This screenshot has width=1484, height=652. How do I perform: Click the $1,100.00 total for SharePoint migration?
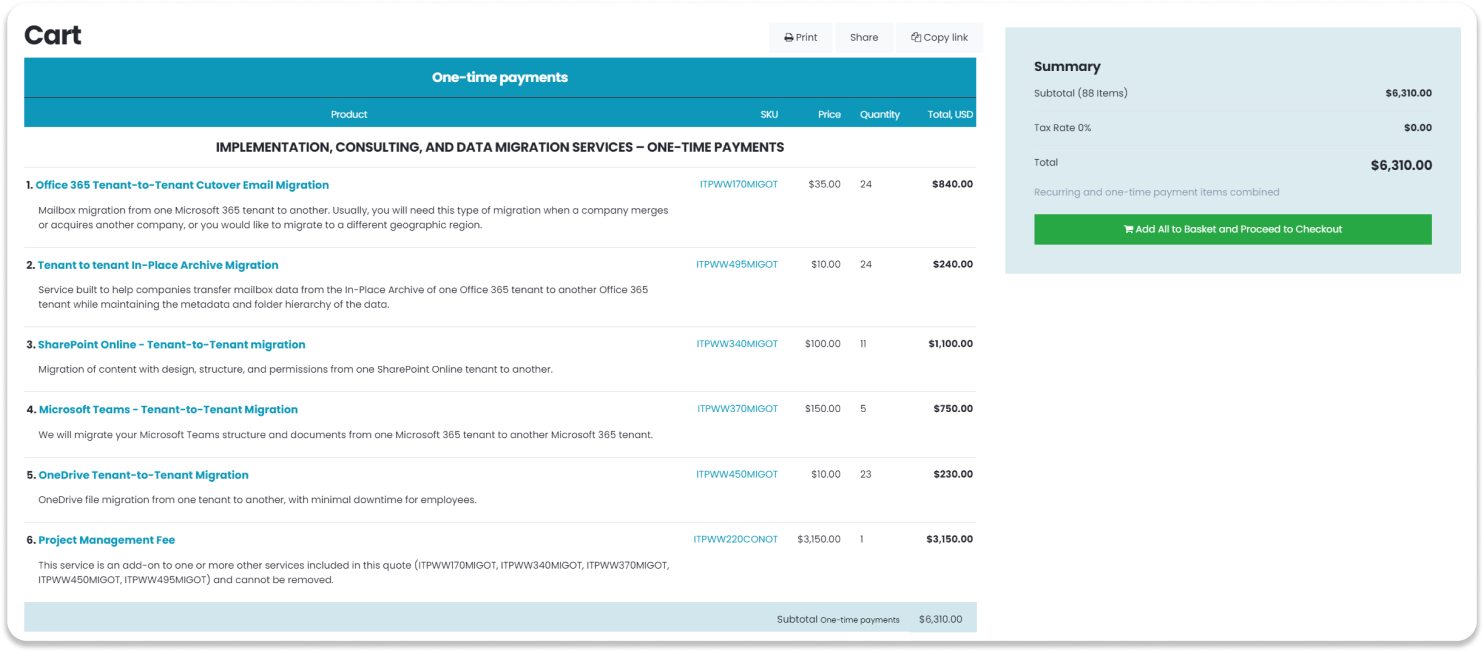coord(950,343)
